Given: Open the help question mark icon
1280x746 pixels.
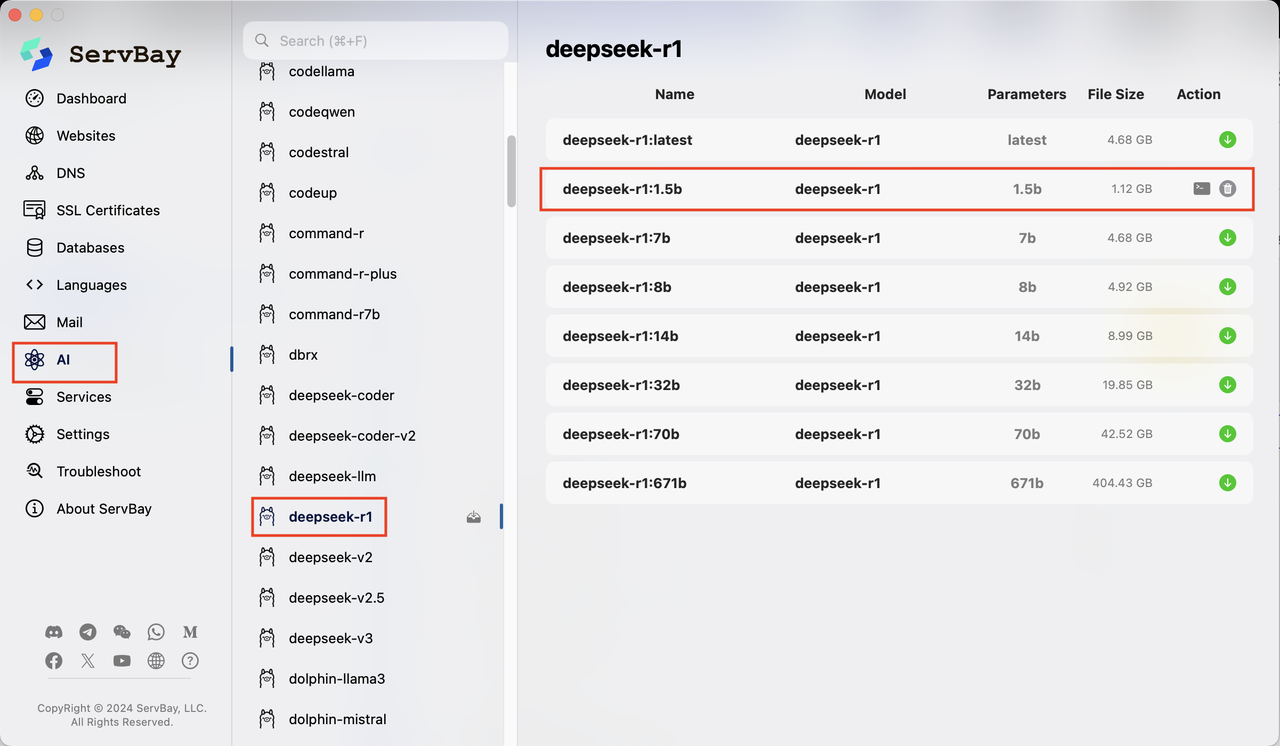Looking at the screenshot, I should tap(190, 661).
